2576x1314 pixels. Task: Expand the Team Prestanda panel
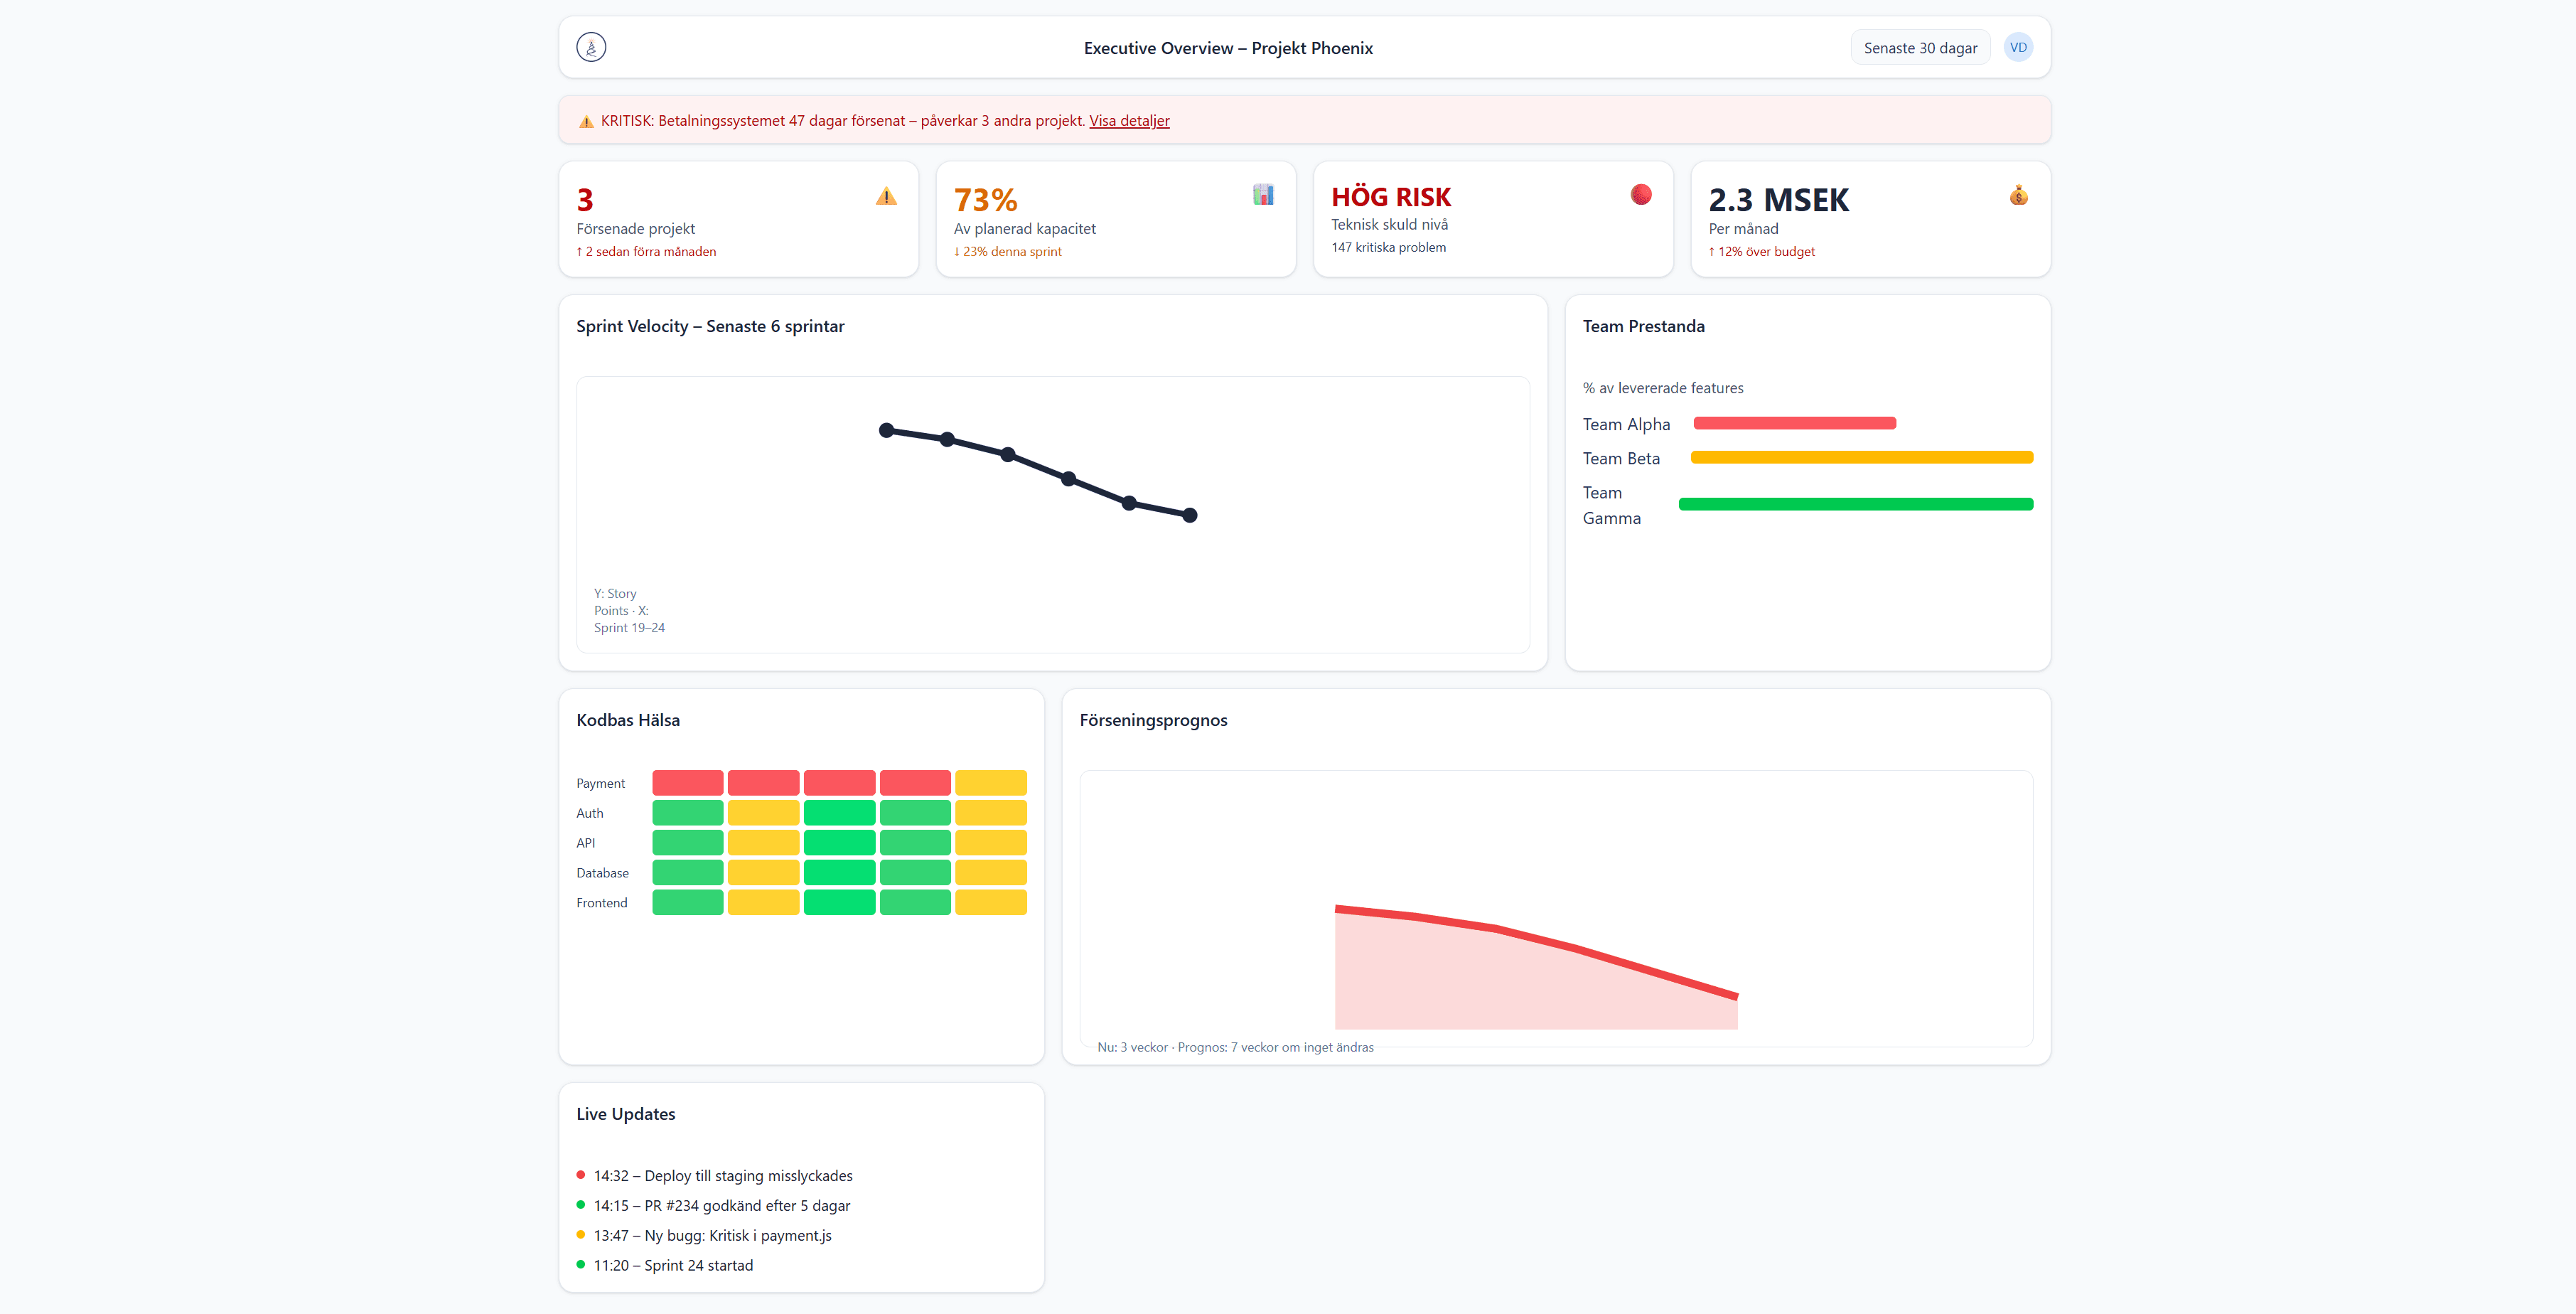(1645, 326)
